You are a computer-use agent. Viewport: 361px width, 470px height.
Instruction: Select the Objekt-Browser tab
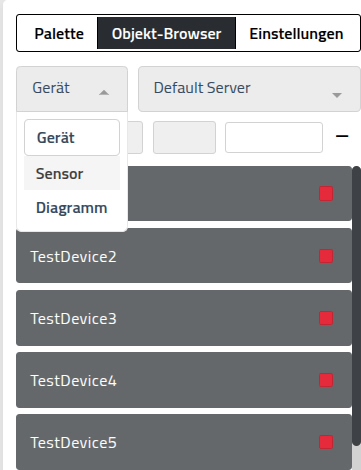click(166, 33)
